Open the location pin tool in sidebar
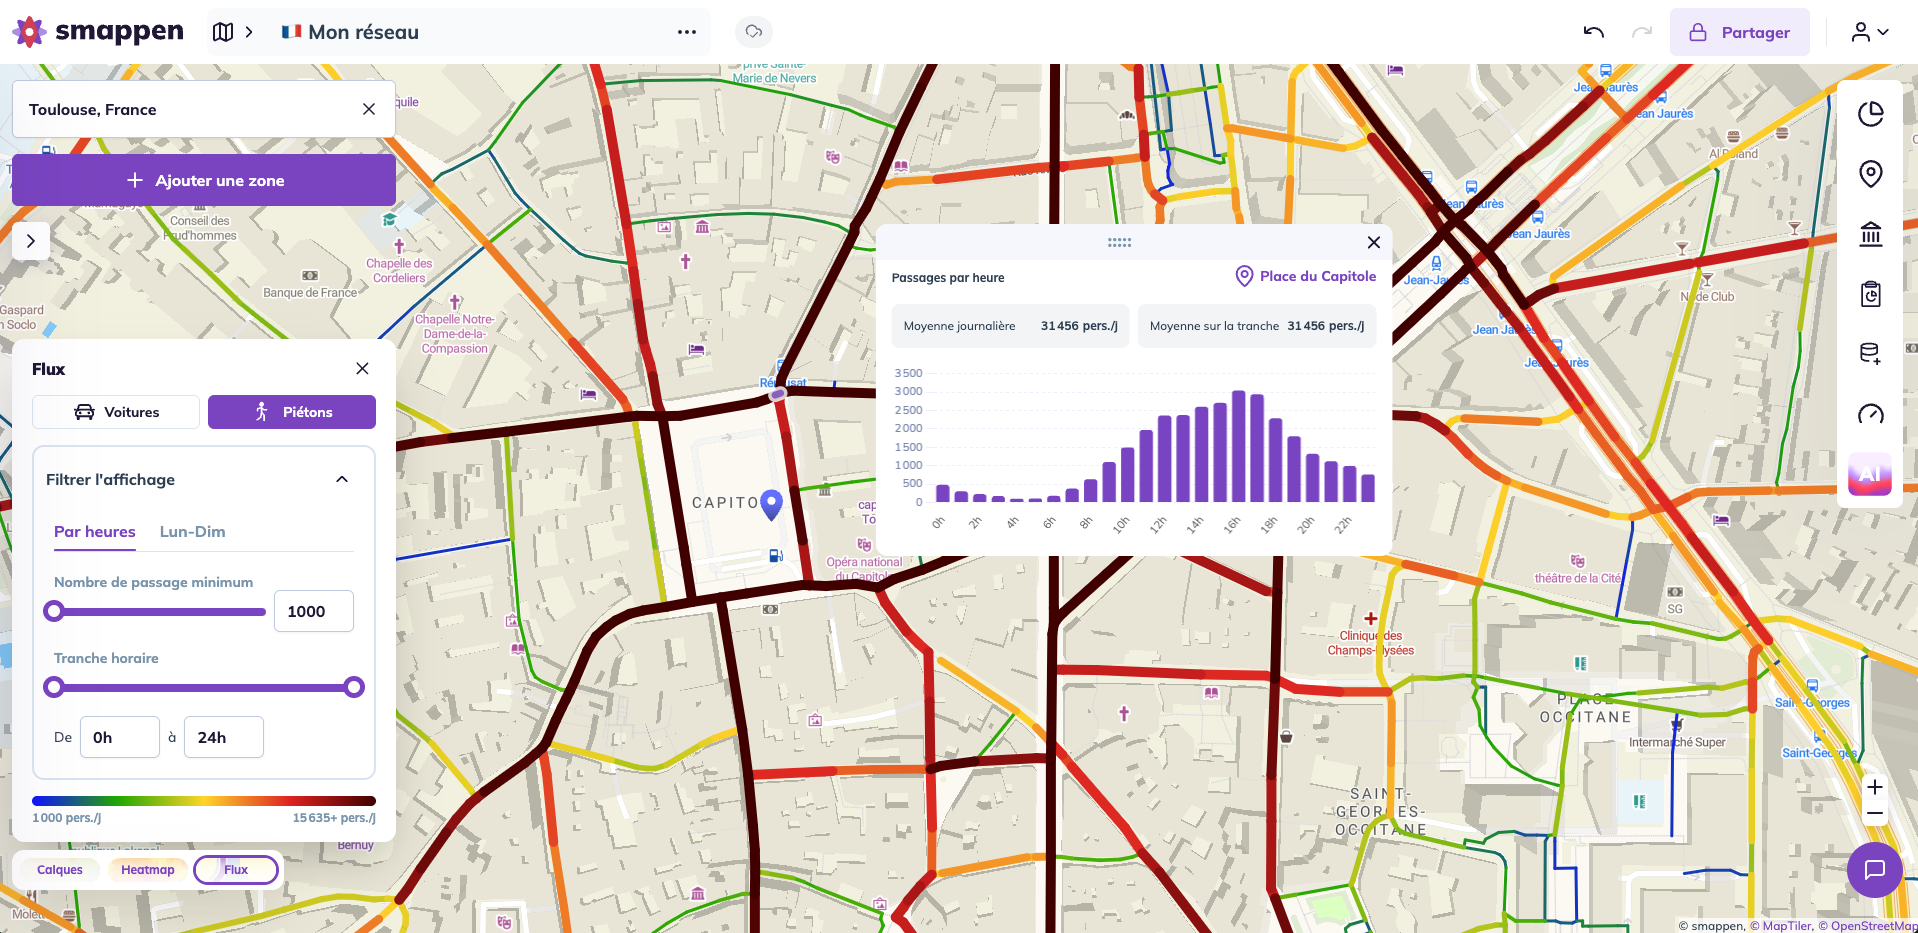 [x=1870, y=174]
